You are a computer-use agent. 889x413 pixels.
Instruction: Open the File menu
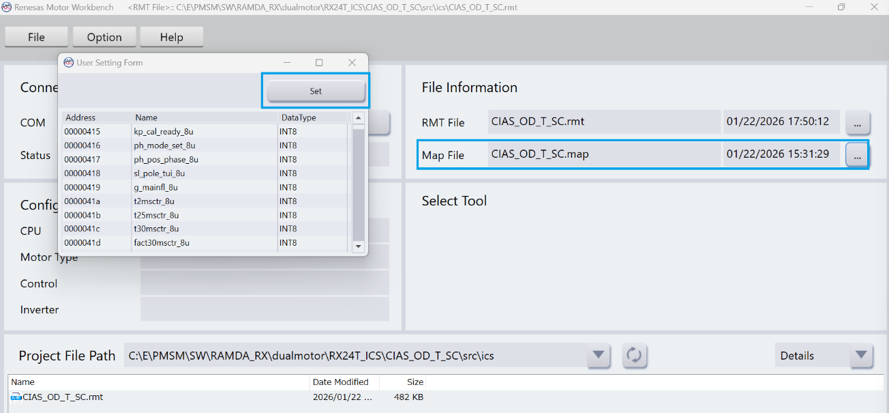[x=36, y=37]
